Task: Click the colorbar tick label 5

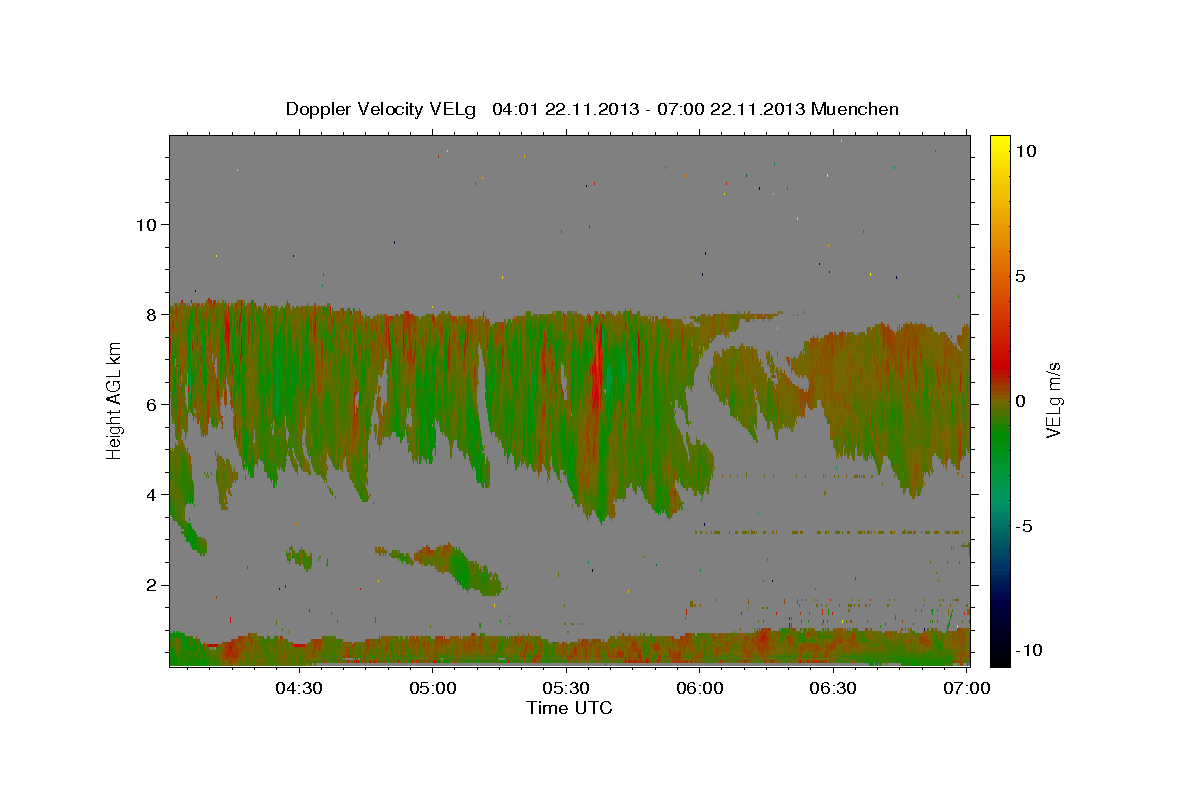Action: click(1021, 275)
